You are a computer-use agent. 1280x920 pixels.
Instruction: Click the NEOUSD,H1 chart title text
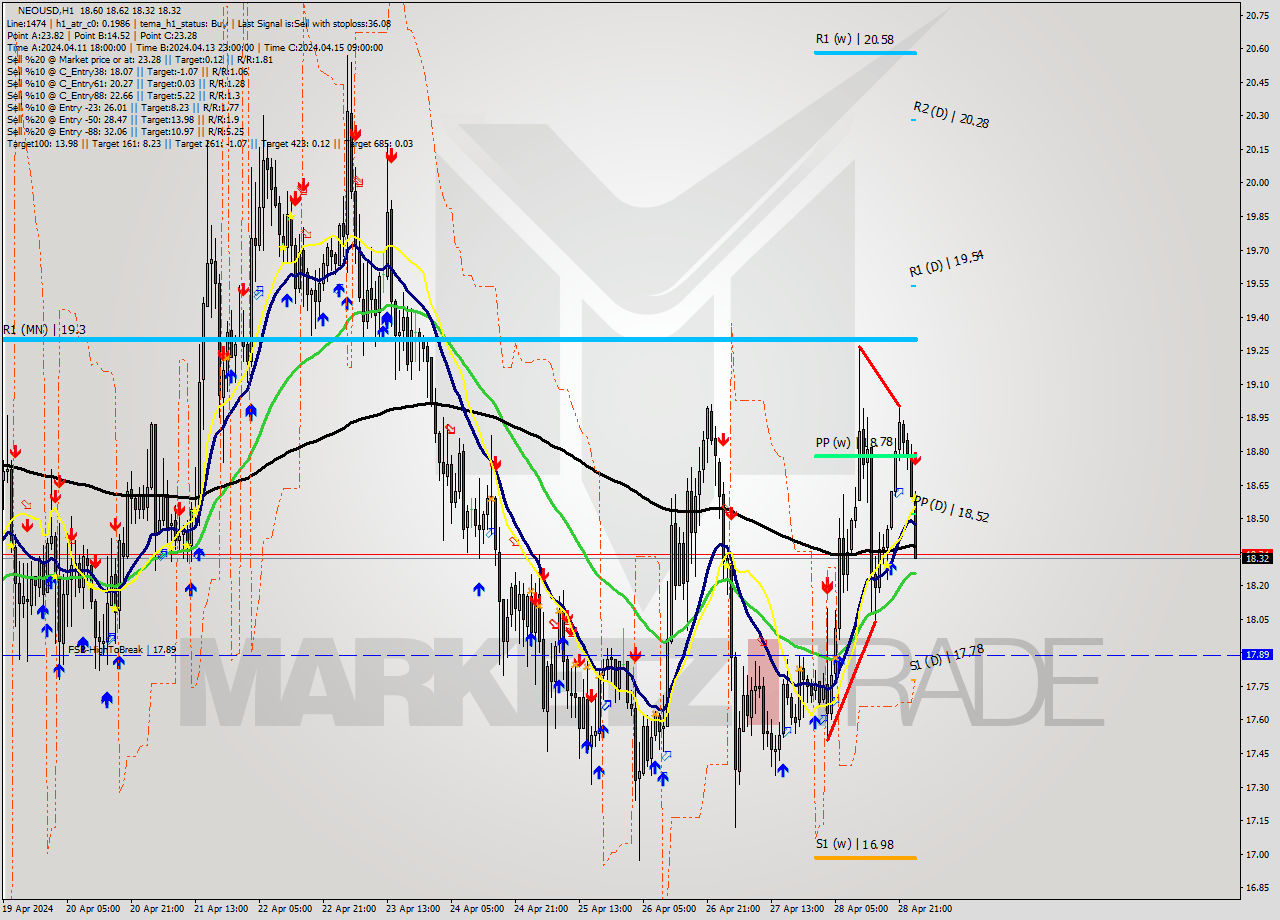point(45,10)
